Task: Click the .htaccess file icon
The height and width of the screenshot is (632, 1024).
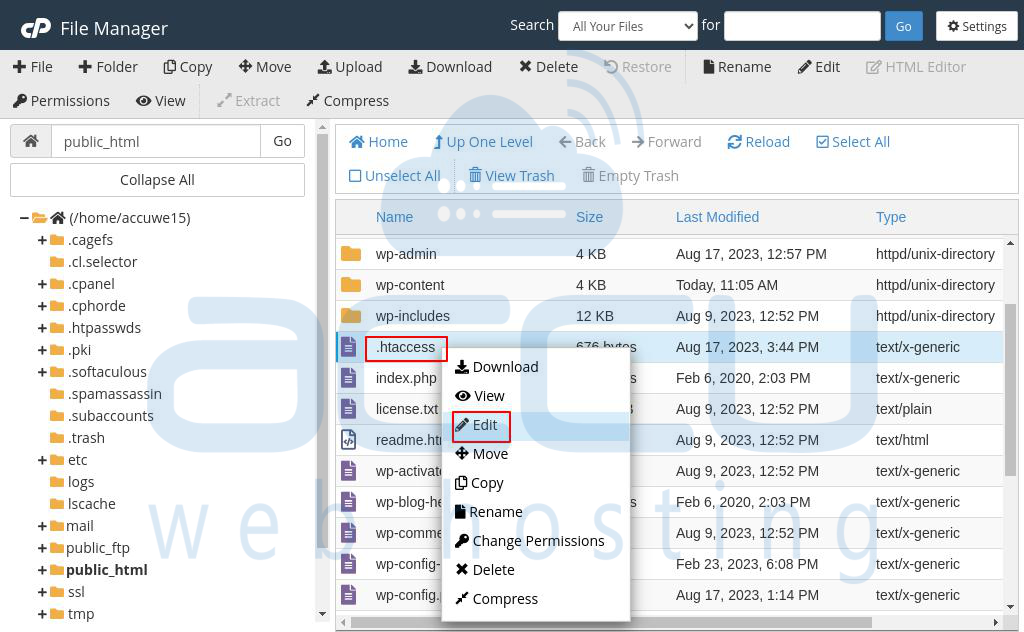Action: click(x=349, y=347)
